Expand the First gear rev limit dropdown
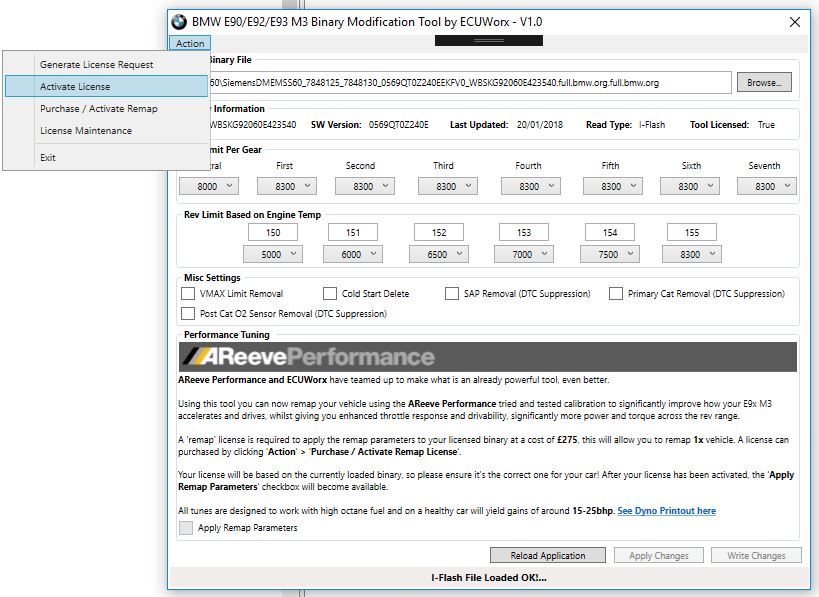819x597 pixels. pos(287,186)
